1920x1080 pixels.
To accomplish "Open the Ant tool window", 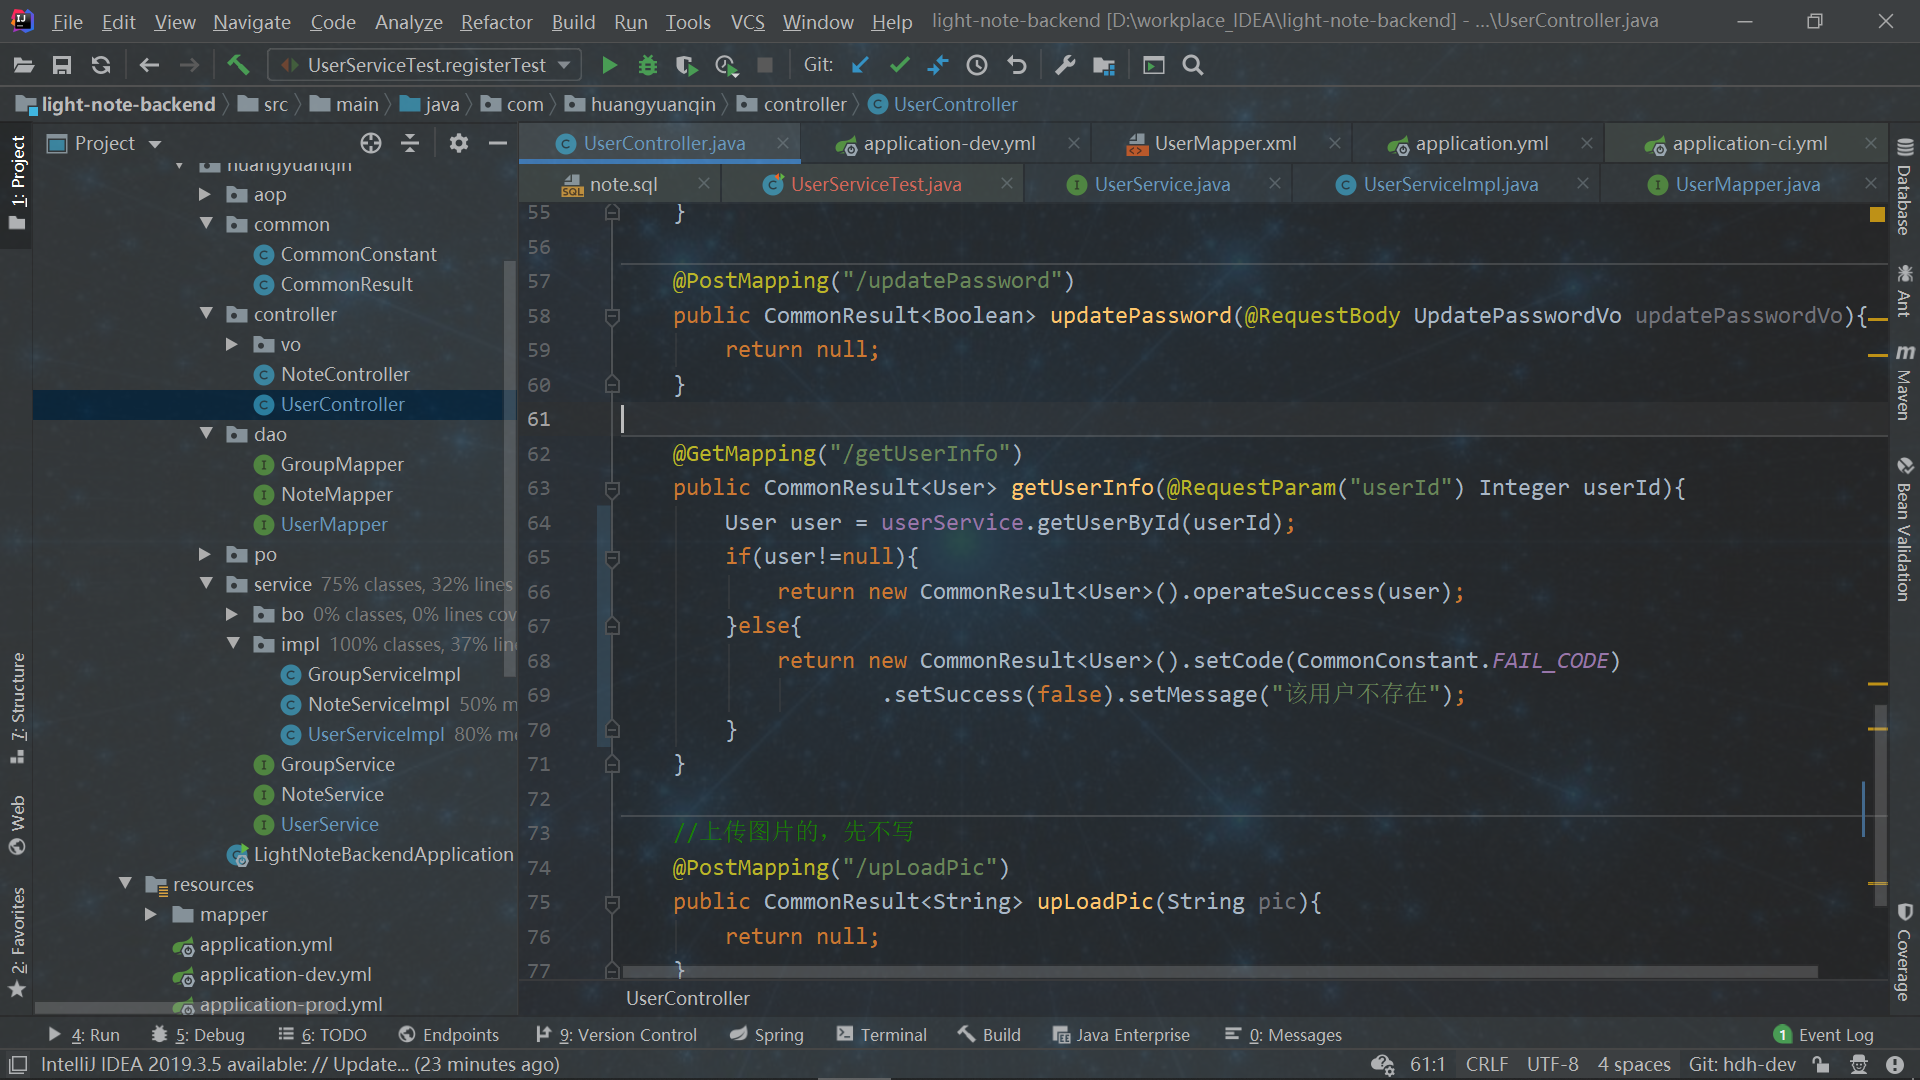I will tap(1904, 291).
